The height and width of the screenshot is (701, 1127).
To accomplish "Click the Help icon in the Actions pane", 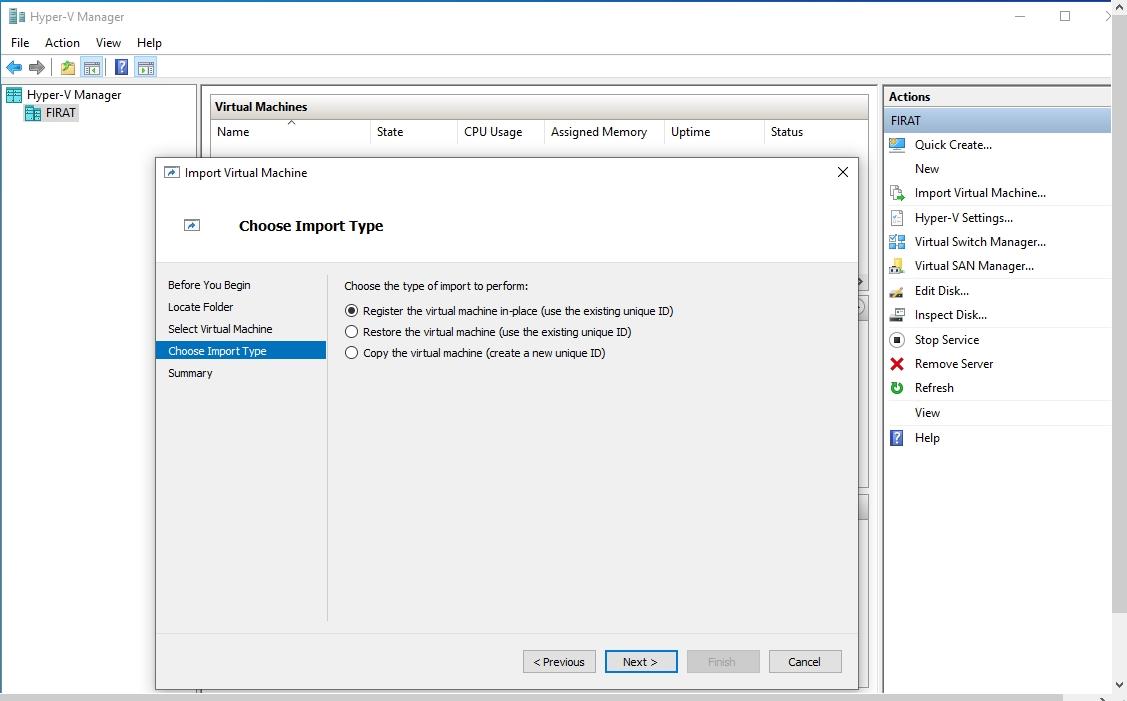I will point(897,438).
